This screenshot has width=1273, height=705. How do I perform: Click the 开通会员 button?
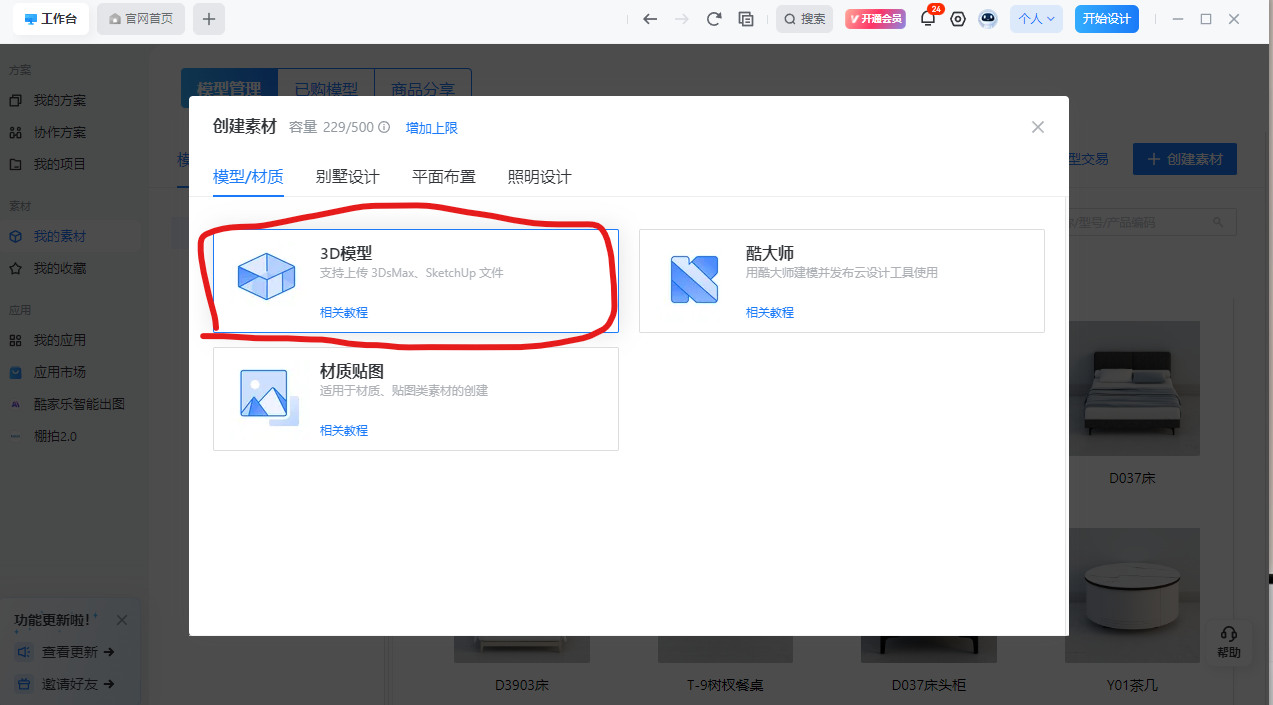[x=876, y=19]
